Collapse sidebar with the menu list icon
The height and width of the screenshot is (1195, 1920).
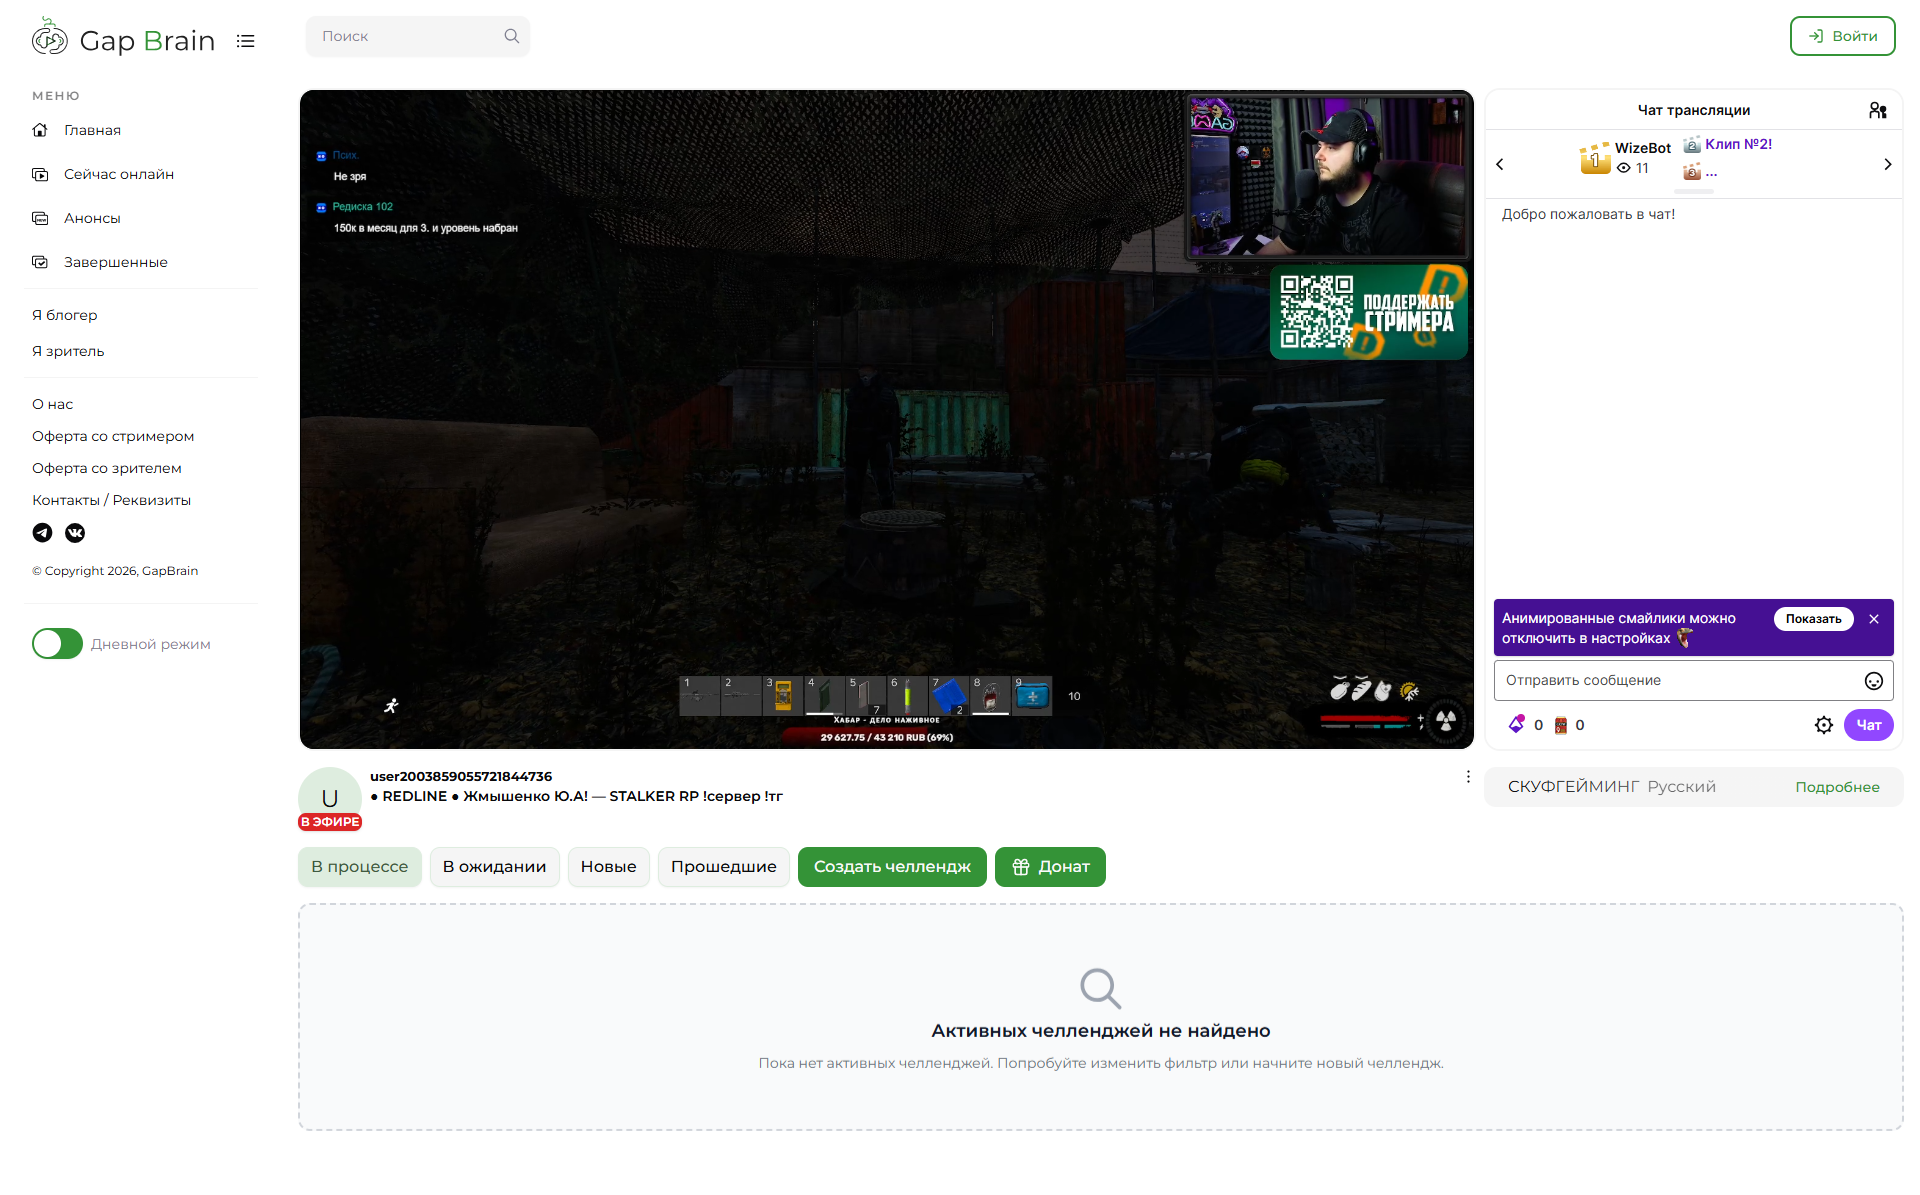[246, 41]
